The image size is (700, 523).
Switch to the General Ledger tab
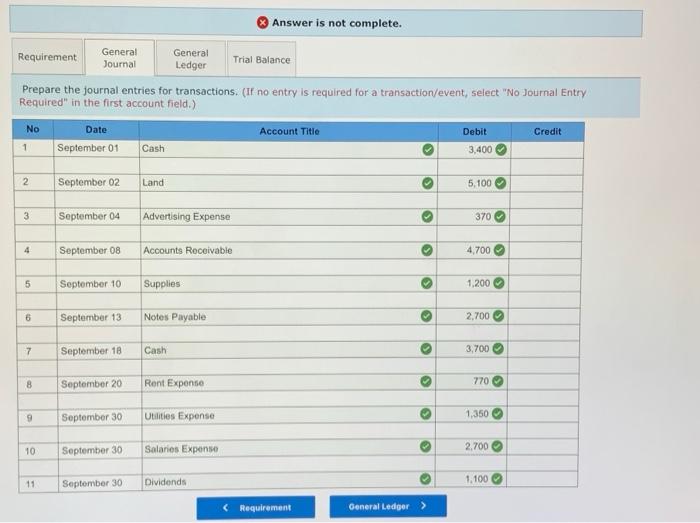(191, 59)
